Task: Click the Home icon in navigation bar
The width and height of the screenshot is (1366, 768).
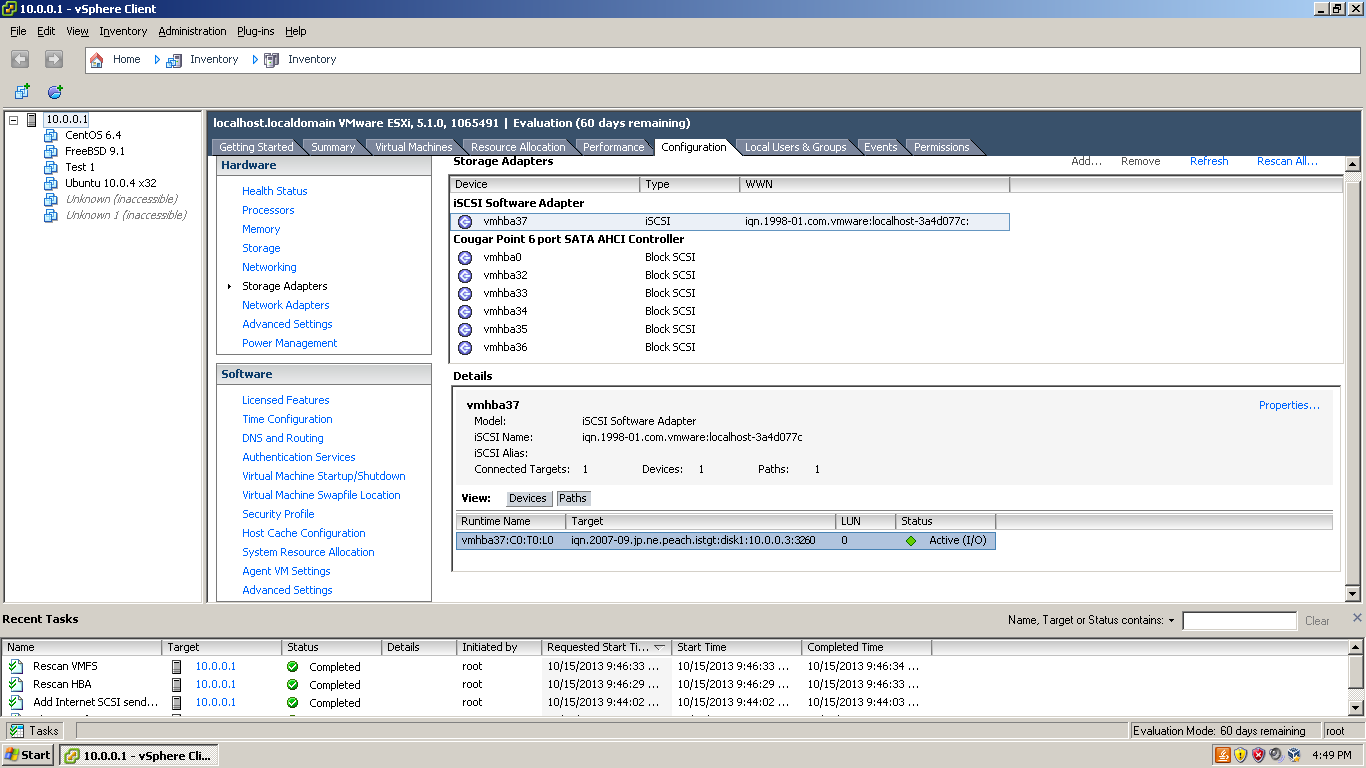Action: click(97, 60)
